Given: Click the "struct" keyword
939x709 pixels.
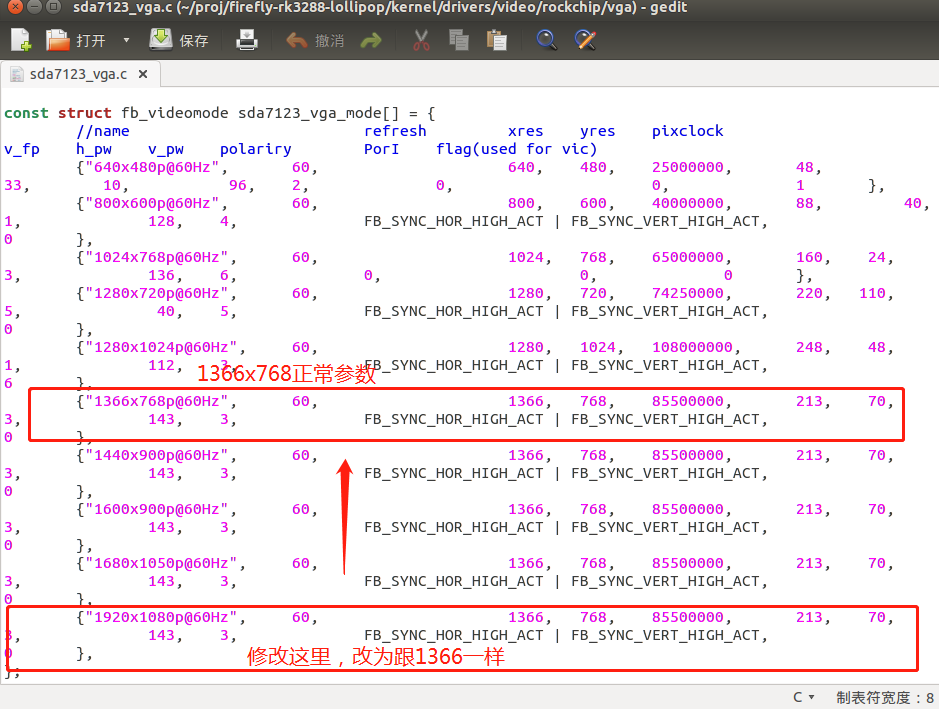Looking at the screenshot, I should [84, 113].
